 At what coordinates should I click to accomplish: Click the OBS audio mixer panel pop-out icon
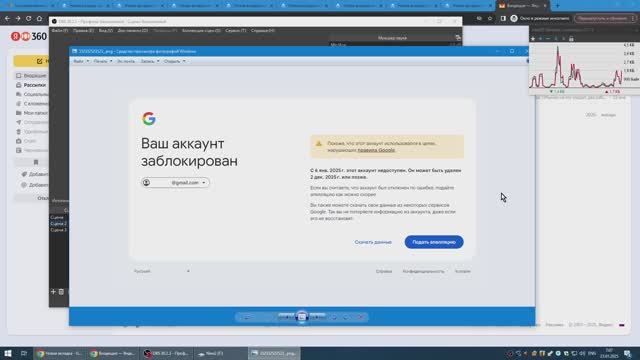(458, 38)
